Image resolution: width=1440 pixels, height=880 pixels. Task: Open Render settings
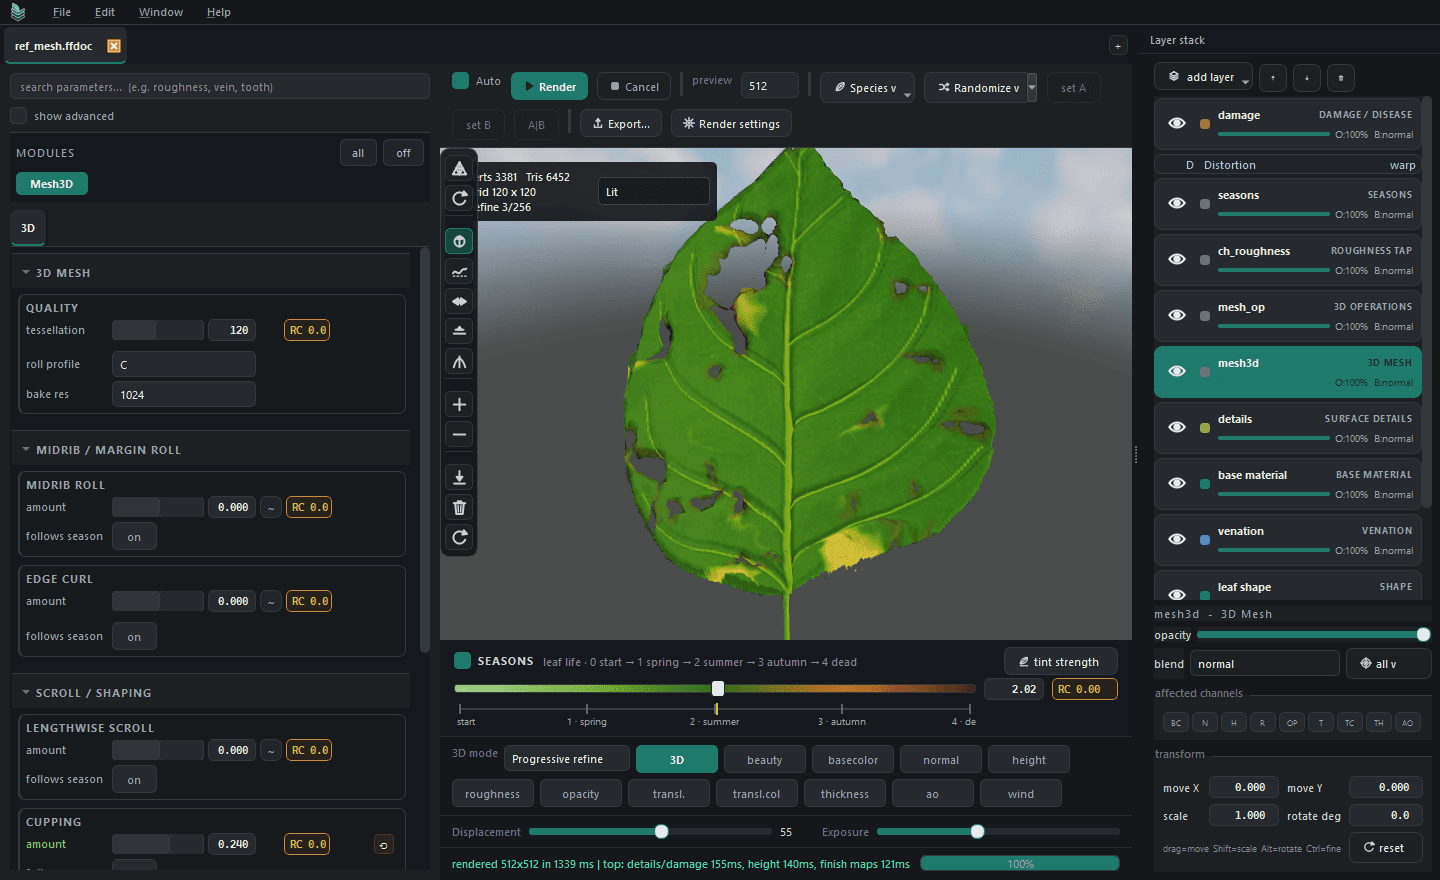tap(731, 124)
